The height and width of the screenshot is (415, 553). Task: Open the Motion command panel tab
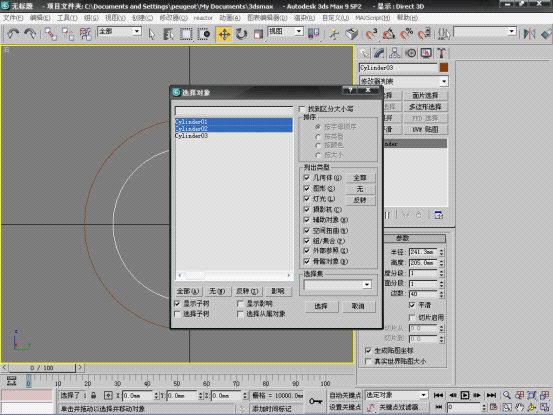410,53
